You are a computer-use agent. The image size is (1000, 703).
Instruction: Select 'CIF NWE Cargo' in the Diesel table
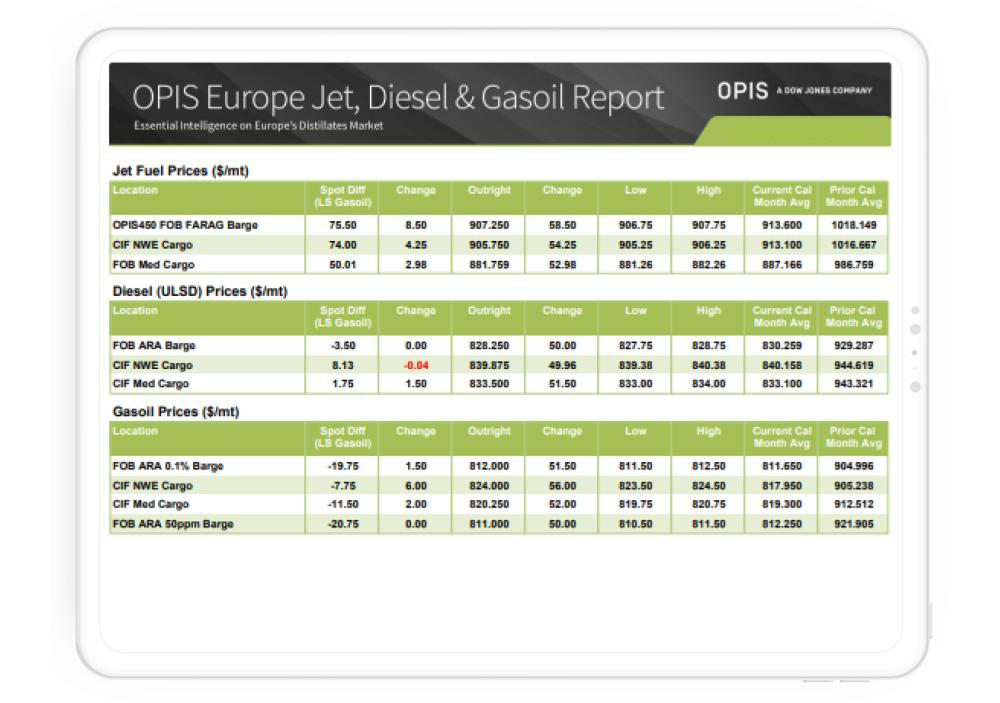point(152,366)
